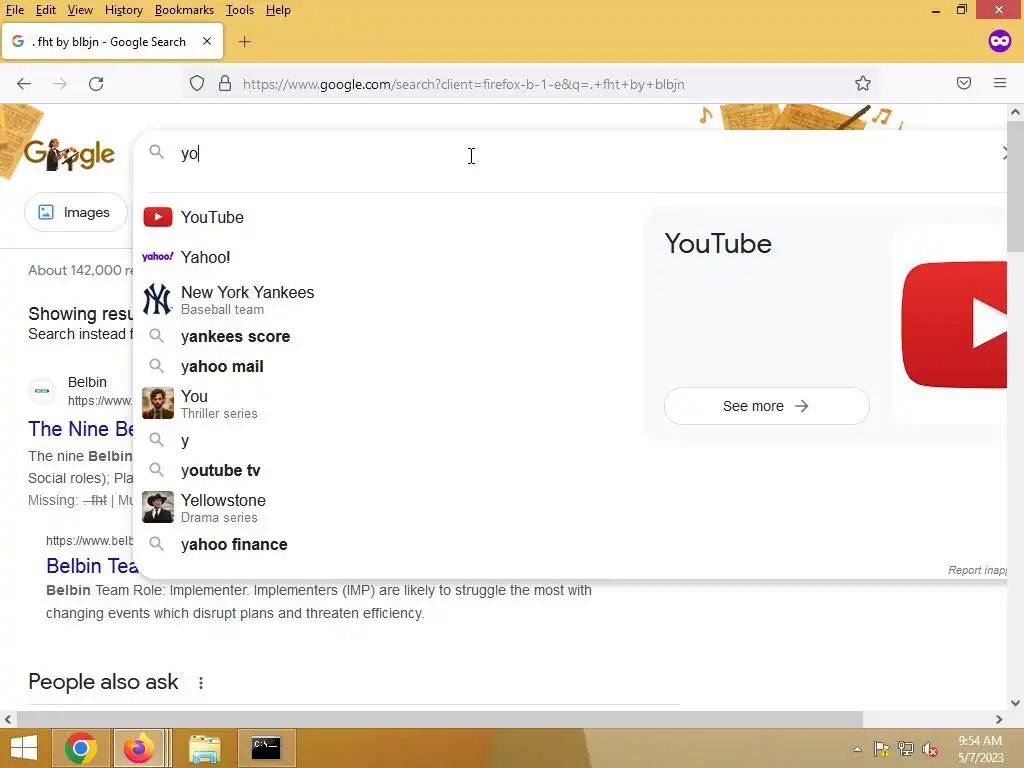Click the Action Center flag tray icon
Image resolution: width=1024 pixels, height=768 pixels.
coord(881,749)
